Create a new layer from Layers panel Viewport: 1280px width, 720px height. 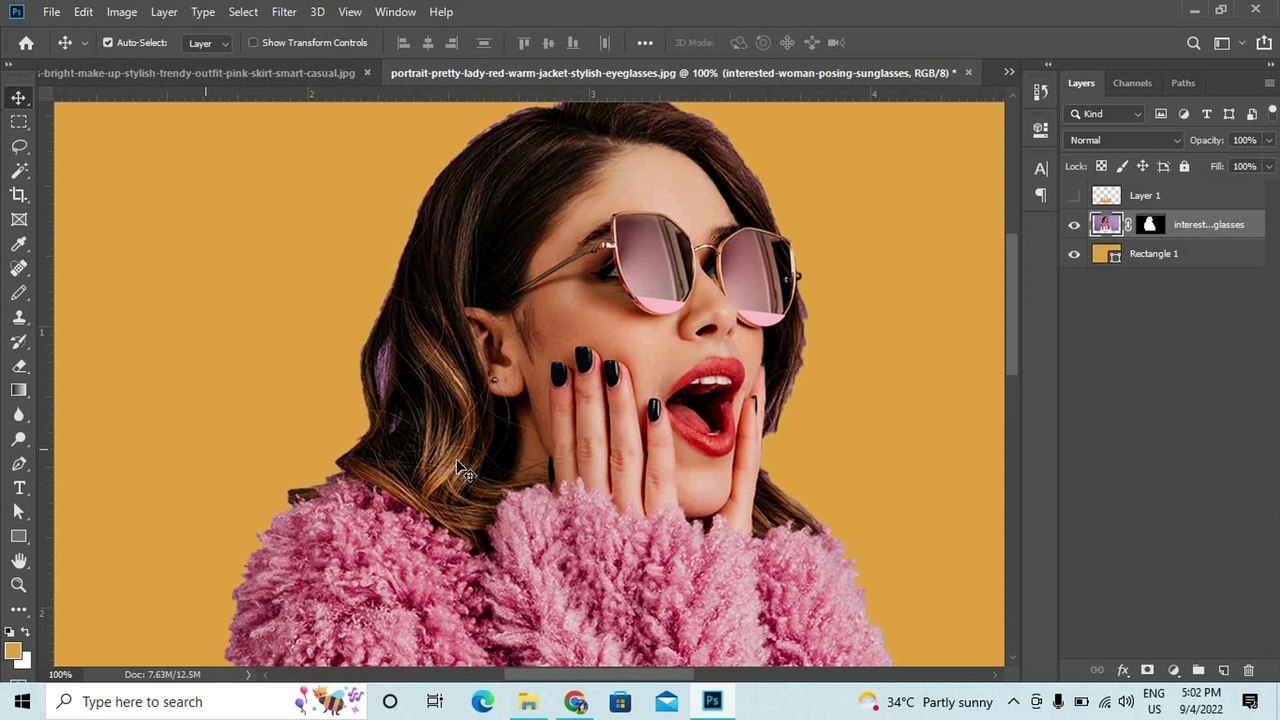(1223, 670)
